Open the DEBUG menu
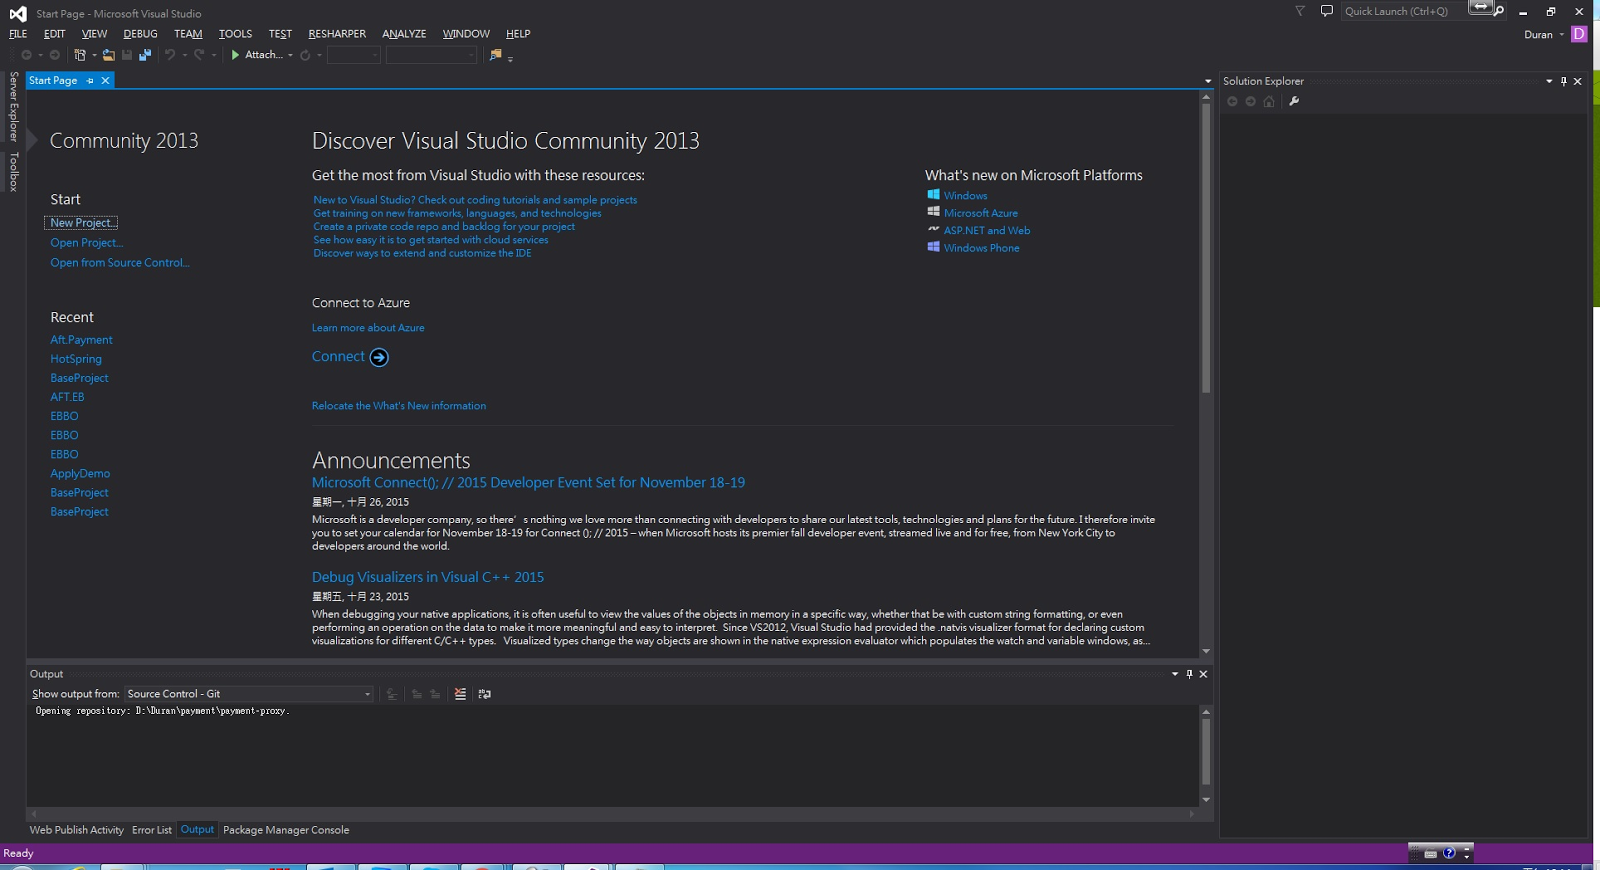 coord(141,34)
